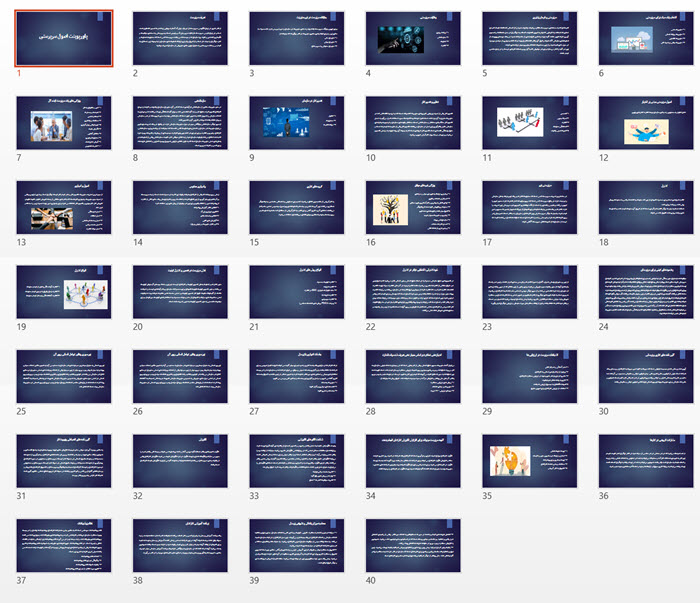
Task: Choose slide 13 thumbnail with office photo
Action: [x=64, y=207]
